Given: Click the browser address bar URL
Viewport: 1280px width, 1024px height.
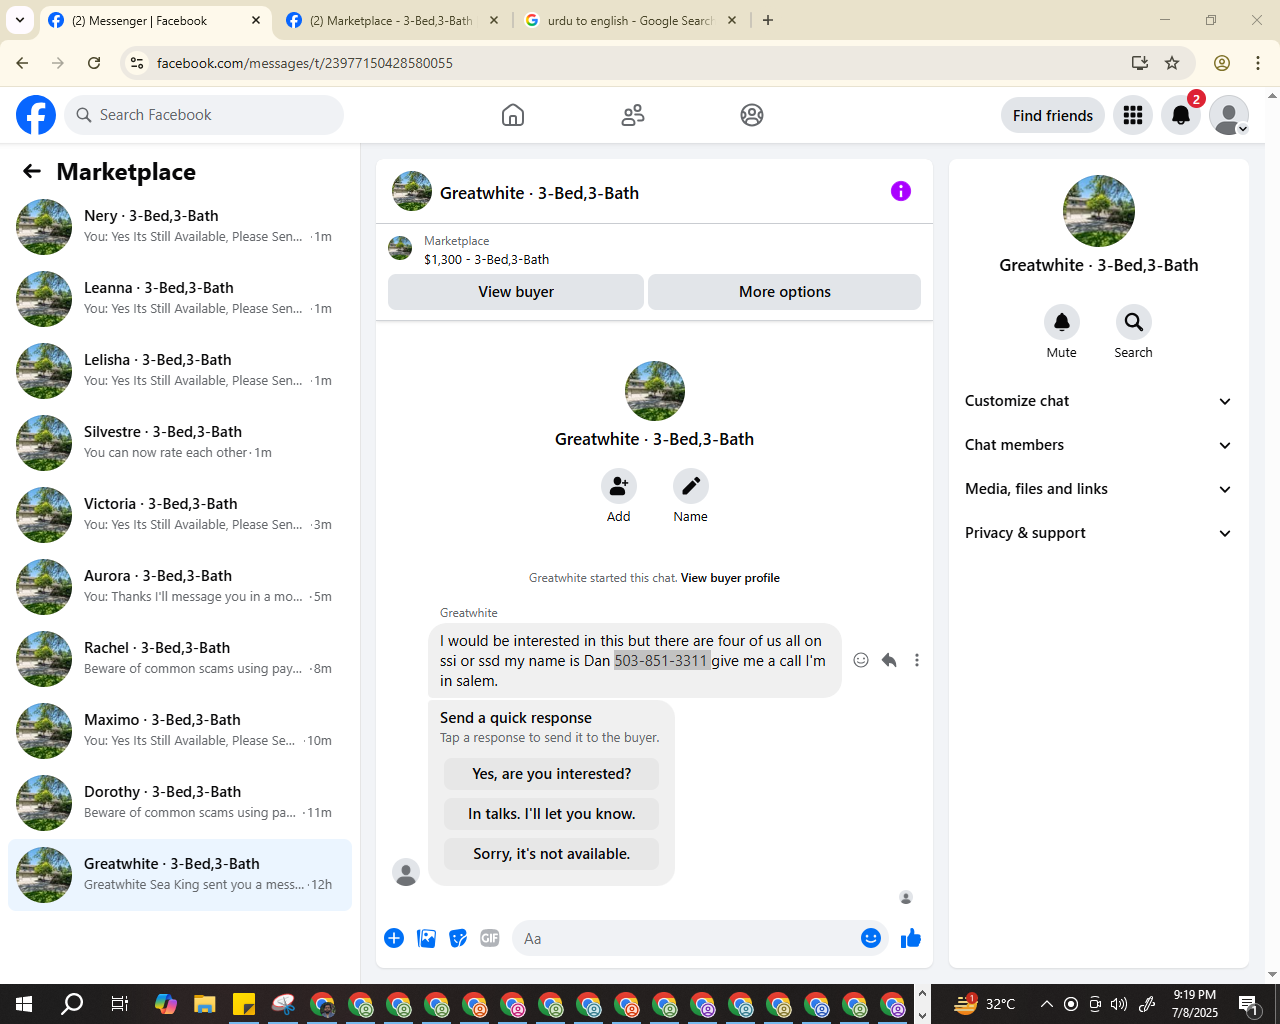Looking at the screenshot, I should click(x=304, y=63).
